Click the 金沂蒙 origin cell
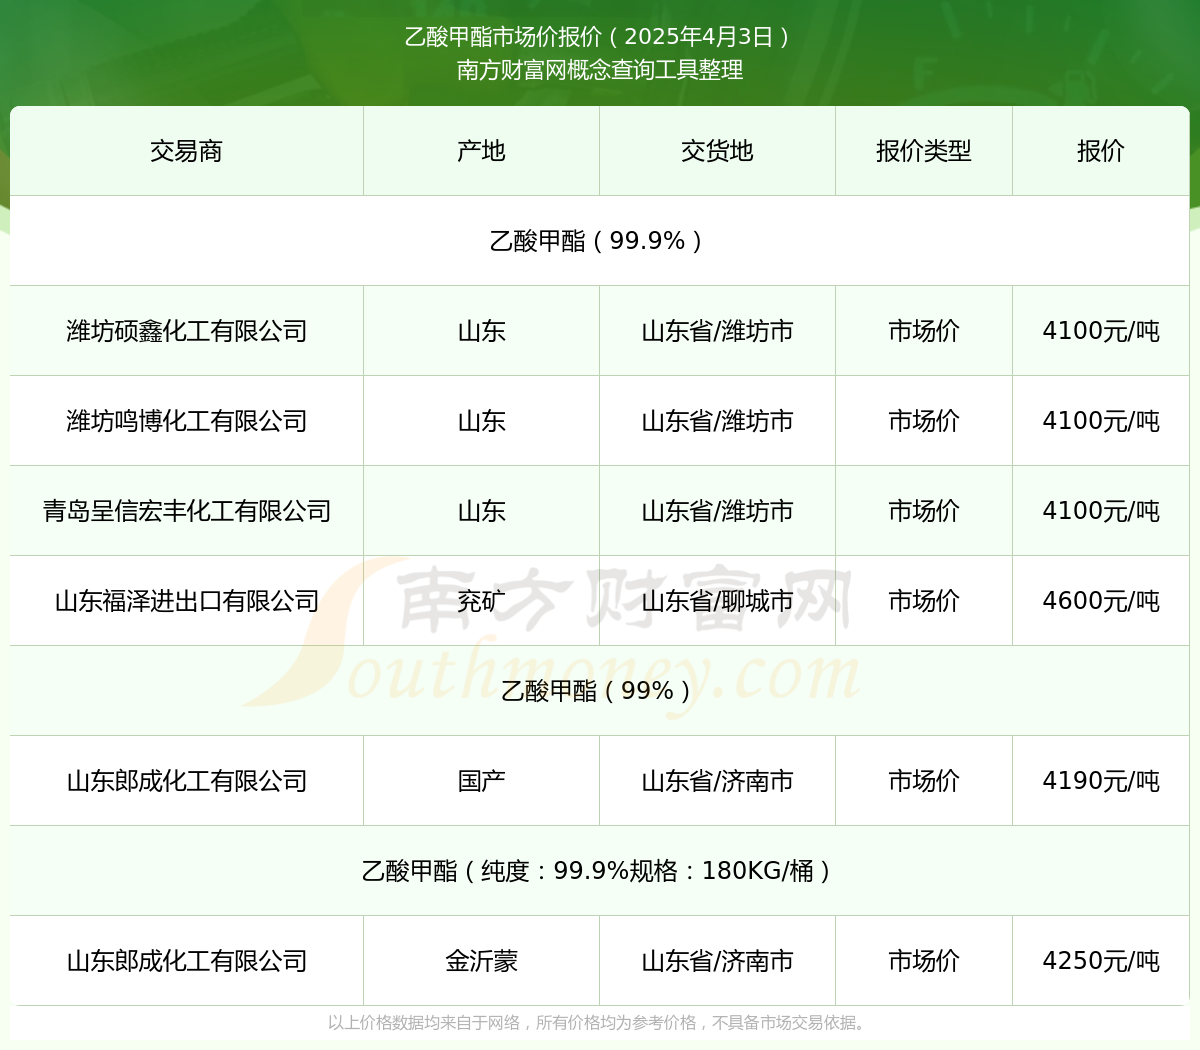1200x1050 pixels. tap(481, 961)
